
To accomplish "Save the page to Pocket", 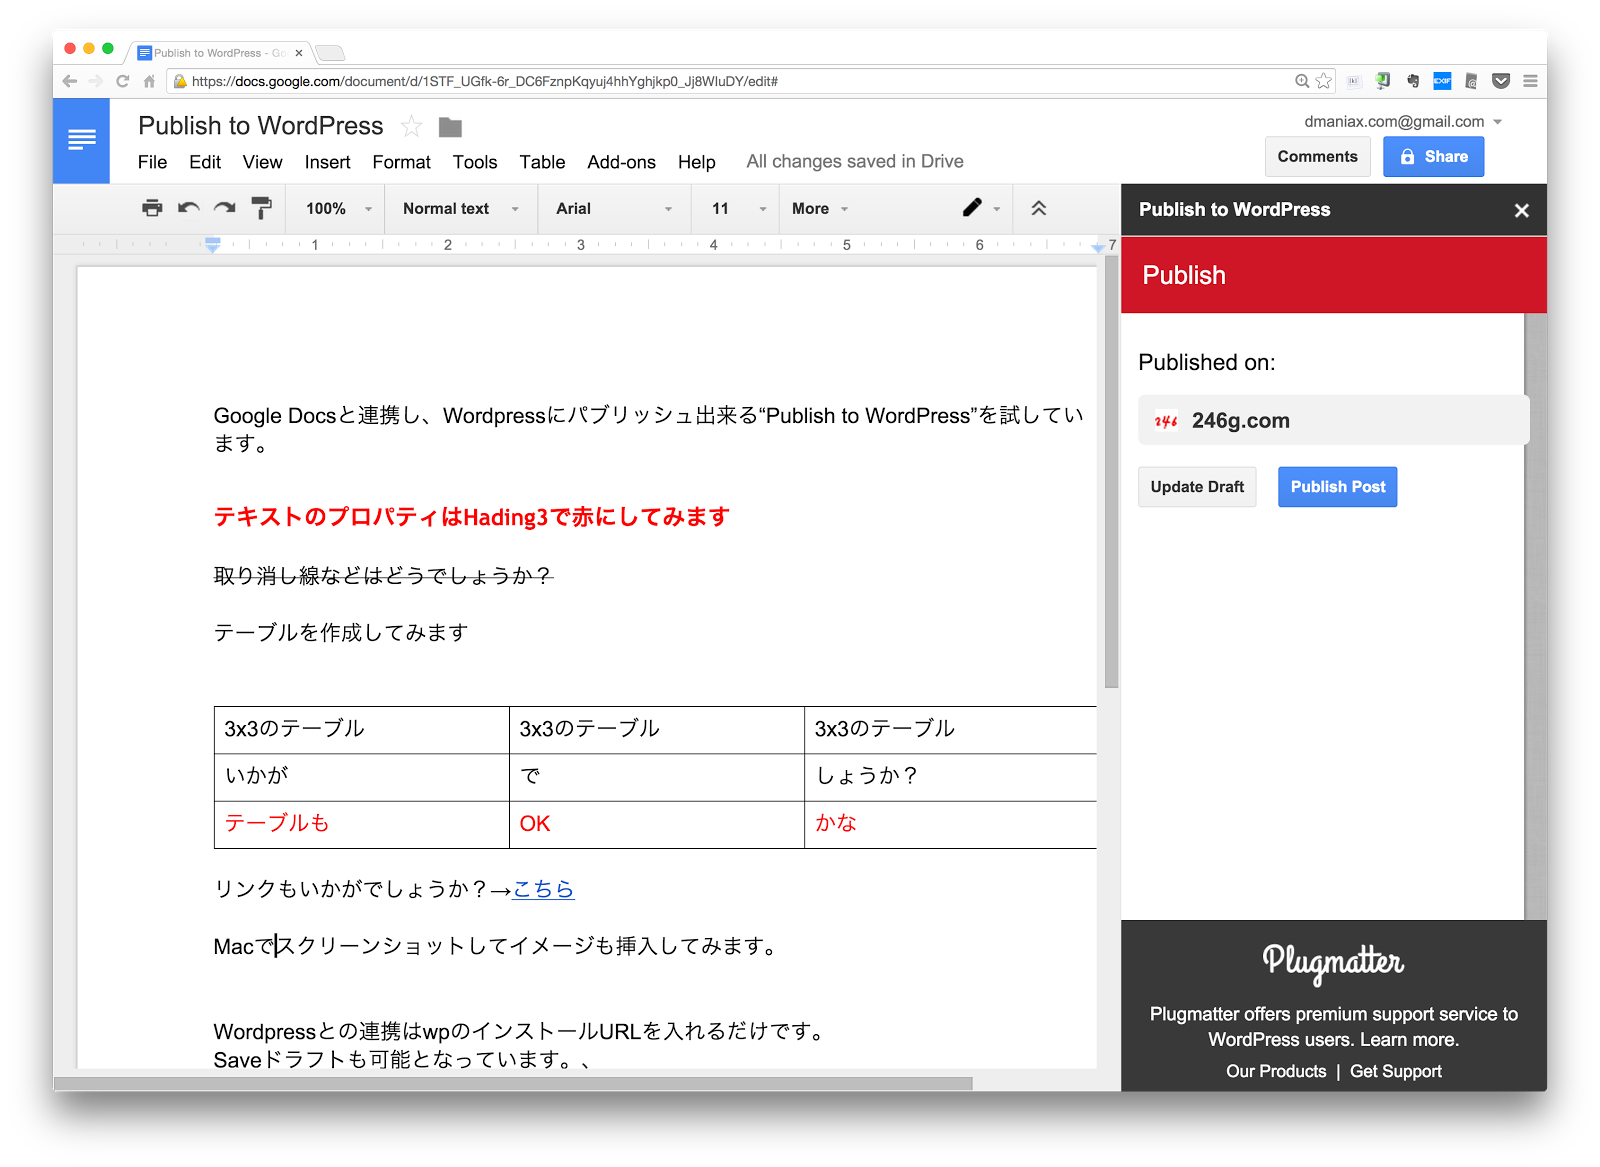I will coord(1501,81).
